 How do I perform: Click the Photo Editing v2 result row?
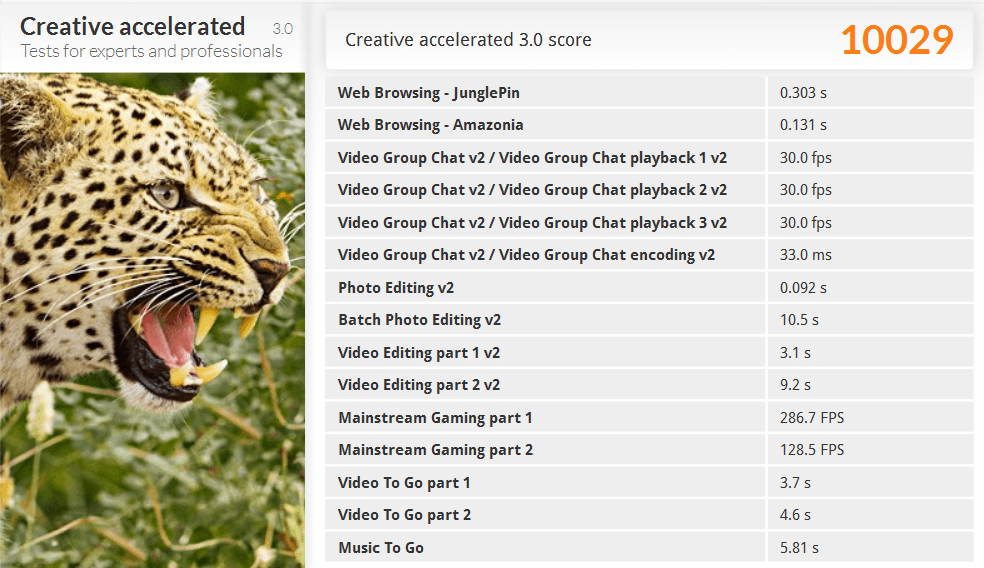point(649,287)
